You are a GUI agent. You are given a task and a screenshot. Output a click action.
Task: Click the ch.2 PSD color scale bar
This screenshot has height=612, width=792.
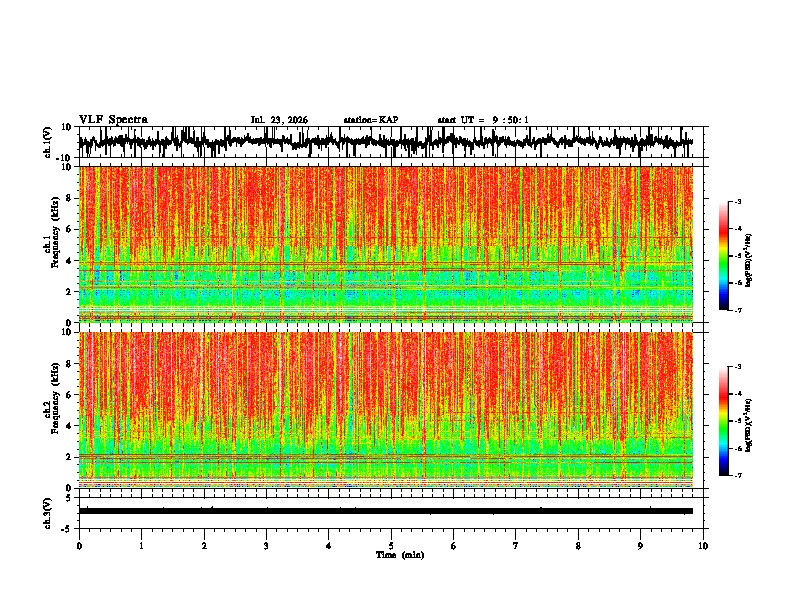(x=724, y=421)
